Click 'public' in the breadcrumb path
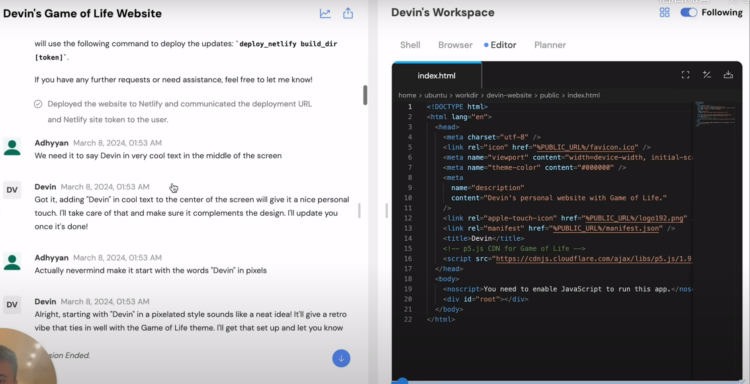Image resolution: width=750 pixels, height=384 pixels. tap(549, 95)
